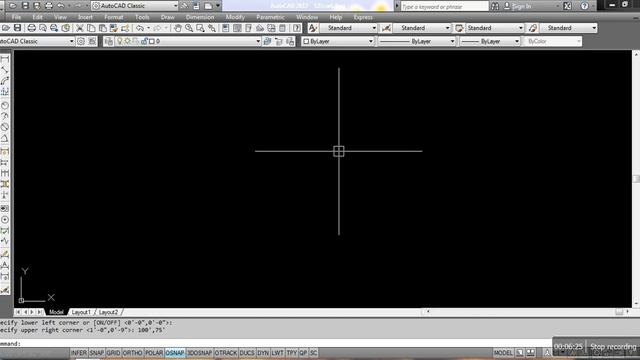Click the Plot Preview icon
Screen dimensions: 640x360
[x=42, y=28]
